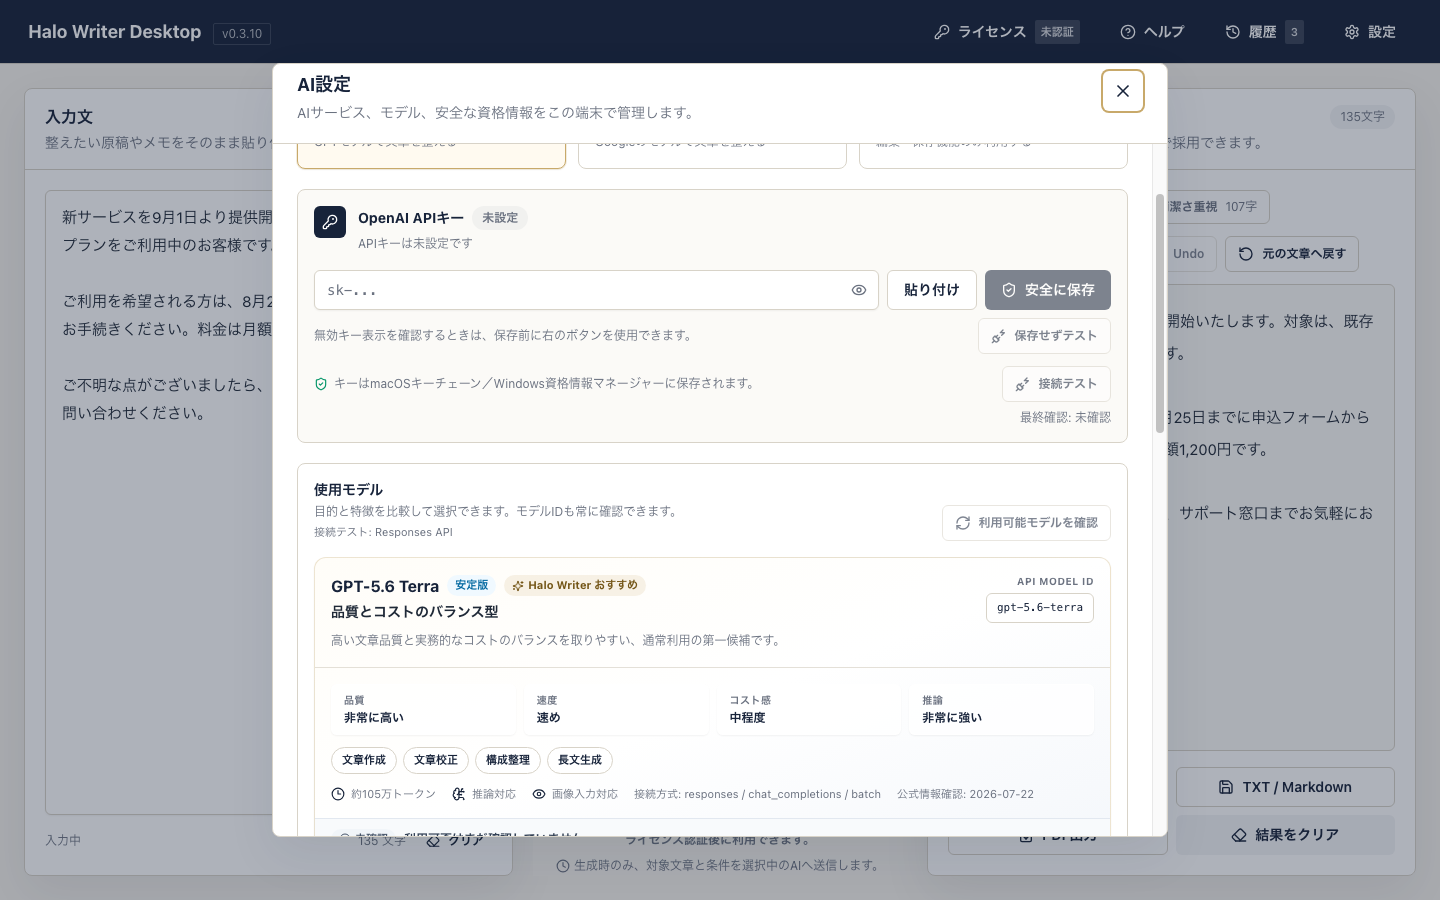Image resolution: width=1440 pixels, height=900 pixels.
Task: Click the shield icon on 安全に保存
Action: click(1009, 290)
